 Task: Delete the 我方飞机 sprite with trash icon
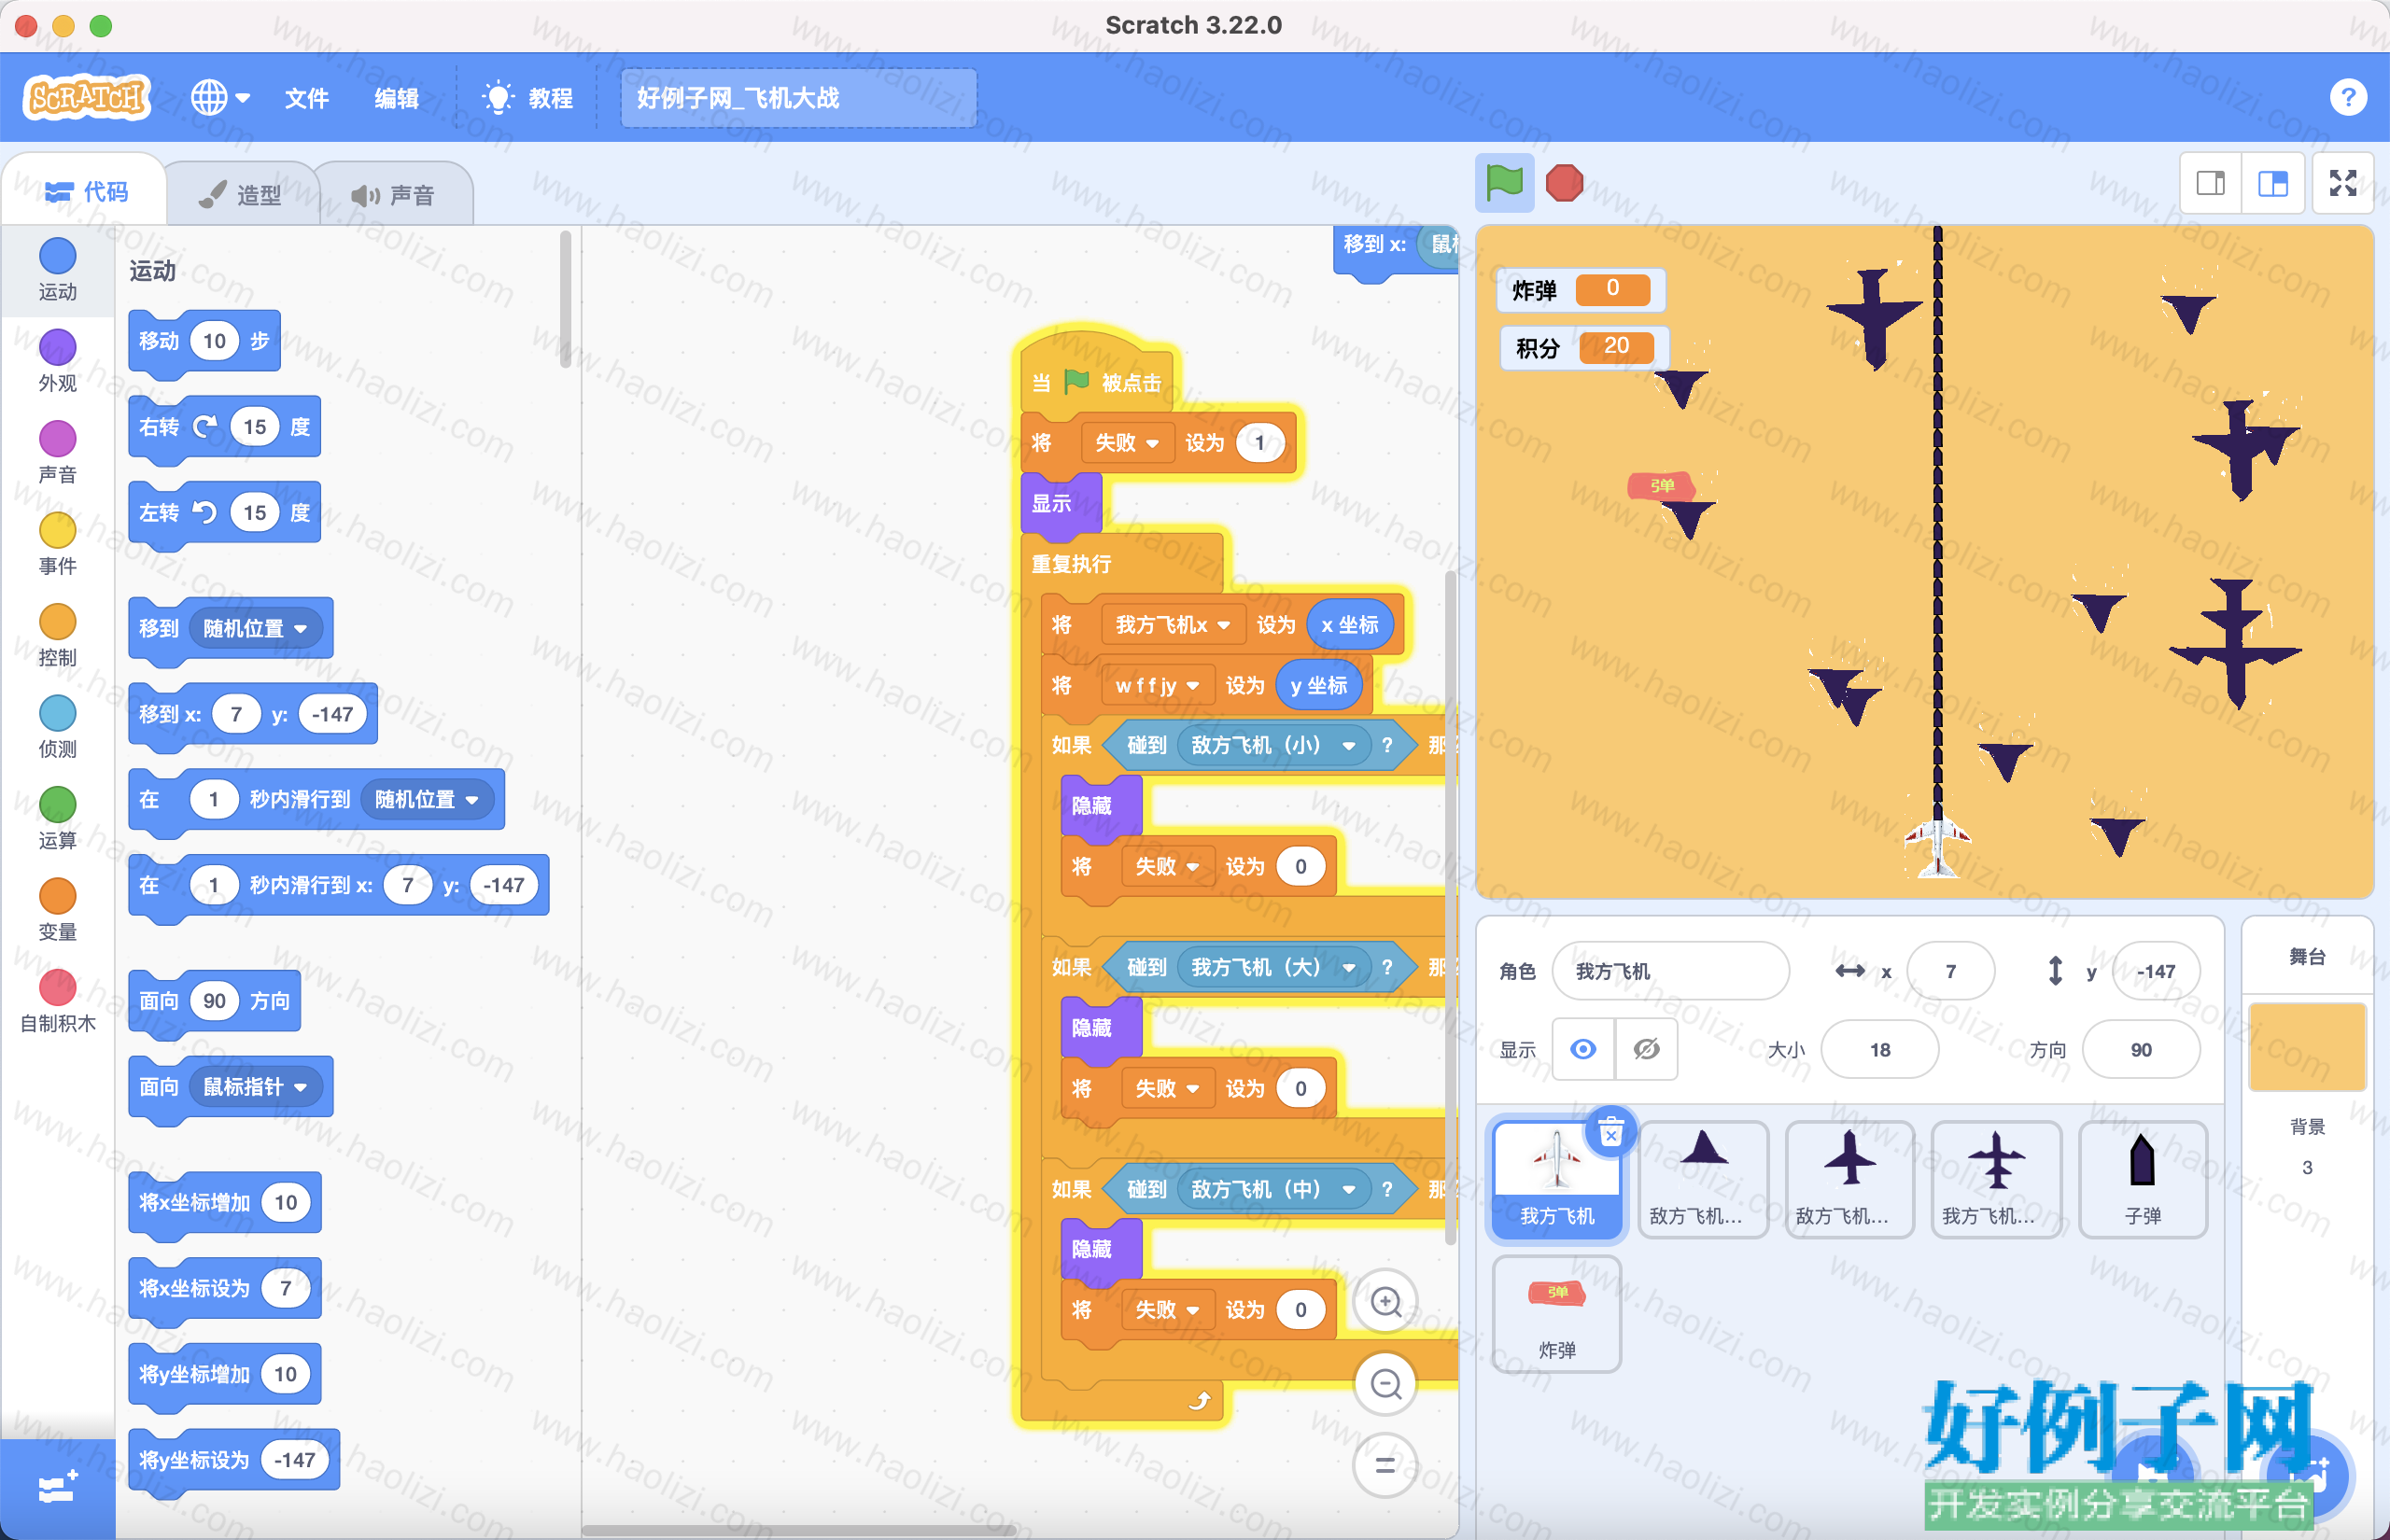pyautogui.click(x=1610, y=1133)
